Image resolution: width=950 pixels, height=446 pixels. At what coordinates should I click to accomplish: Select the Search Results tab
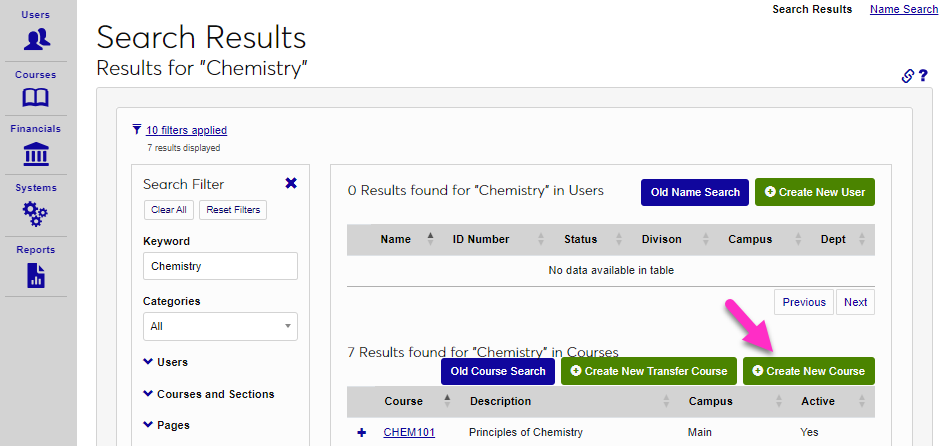(x=812, y=9)
